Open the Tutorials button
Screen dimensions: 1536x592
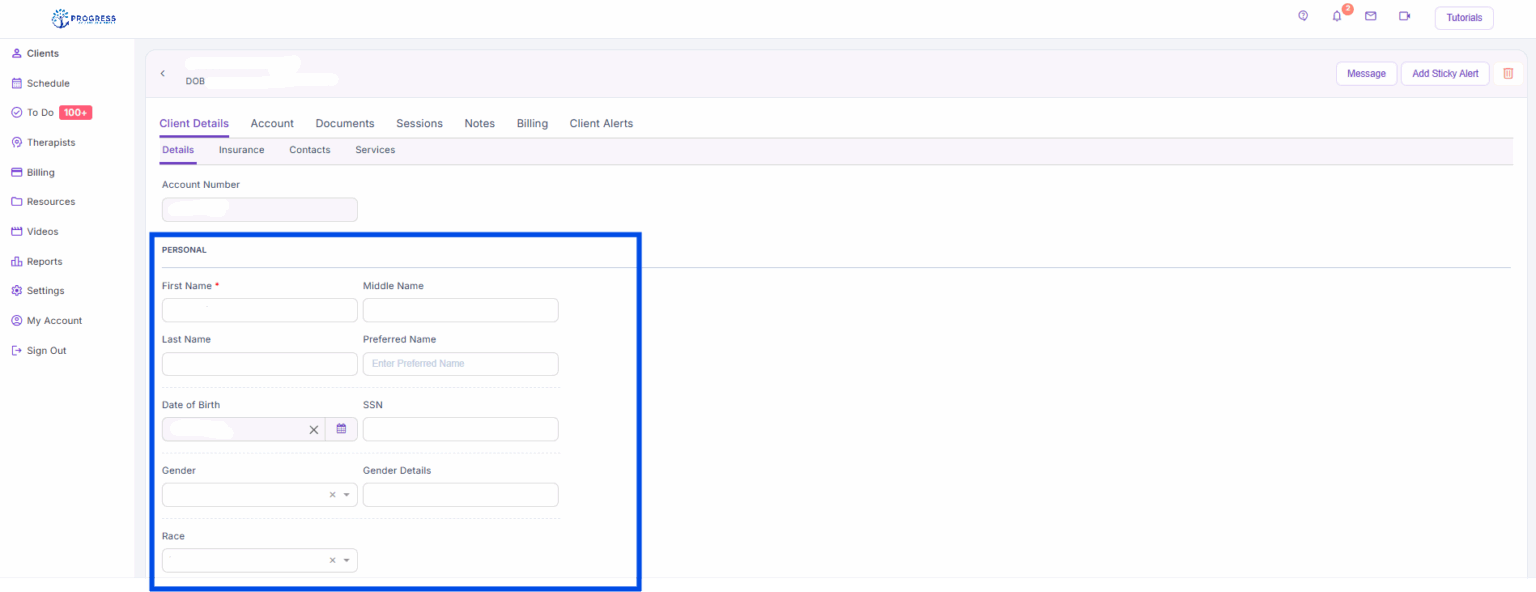pyautogui.click(x=1464, y=18)
